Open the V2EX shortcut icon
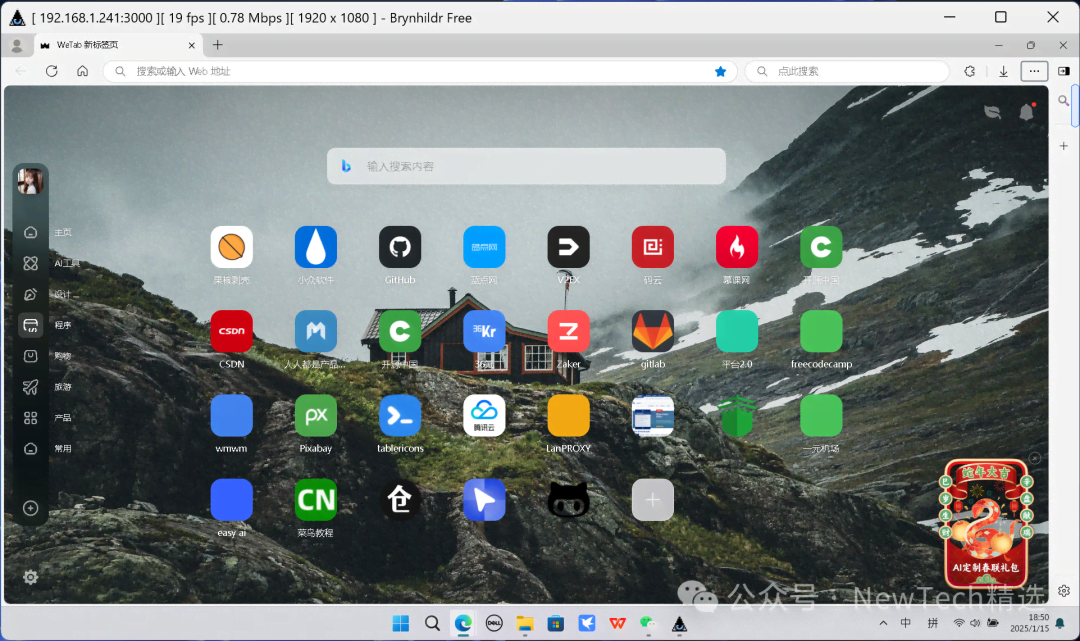Screen dimensions: 1080x641 pyautogui.click(x=568, y=247)
